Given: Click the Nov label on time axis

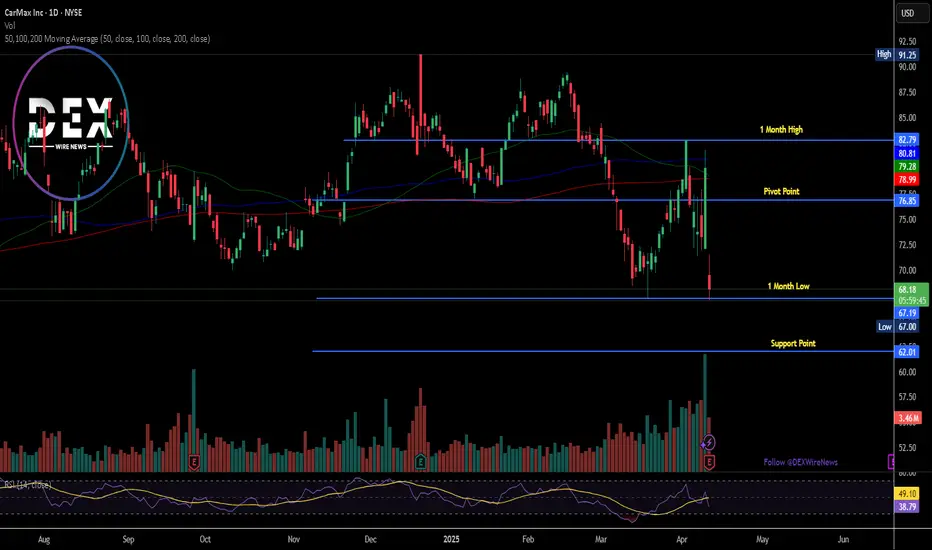Looking at the screenshot, I should [294, 539].
